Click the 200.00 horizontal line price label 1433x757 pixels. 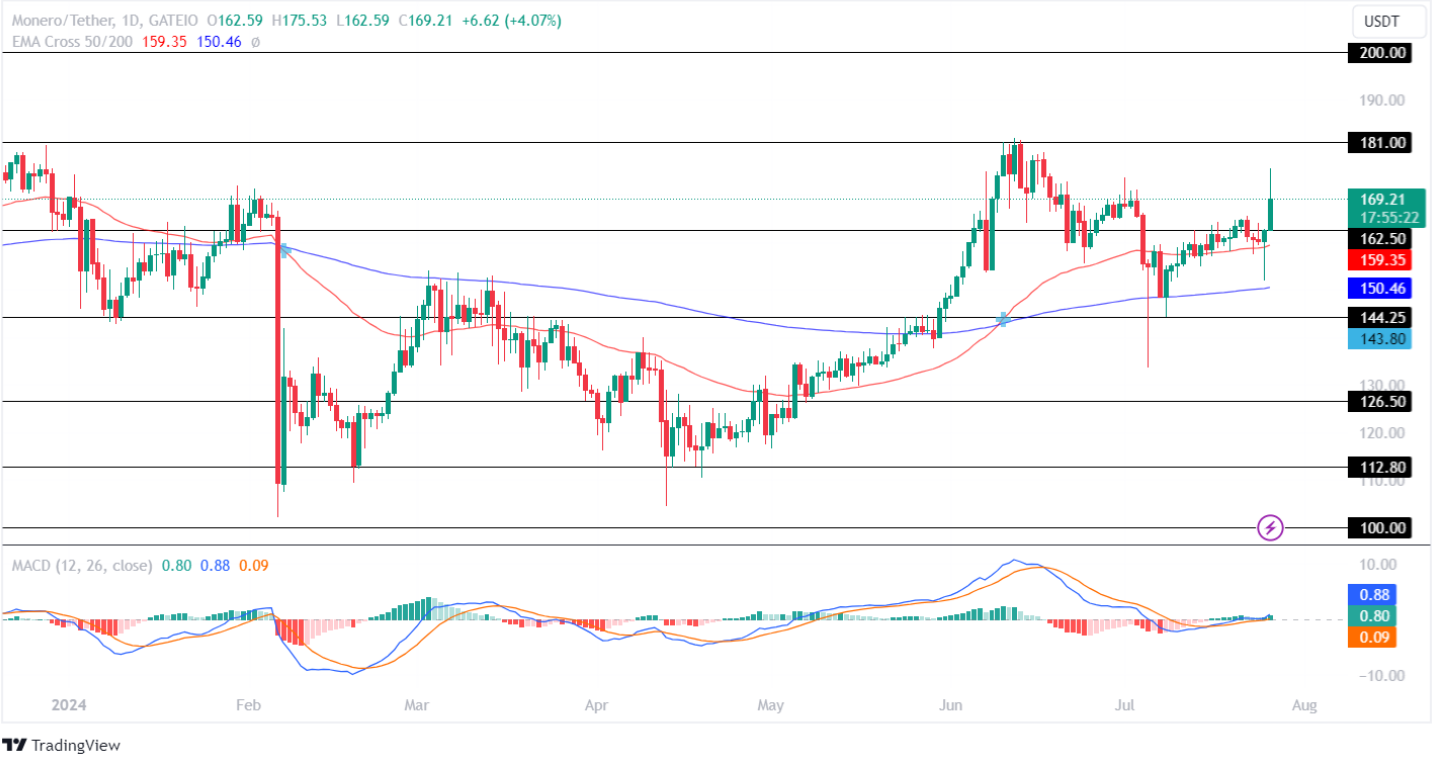tap(1380, 53)
